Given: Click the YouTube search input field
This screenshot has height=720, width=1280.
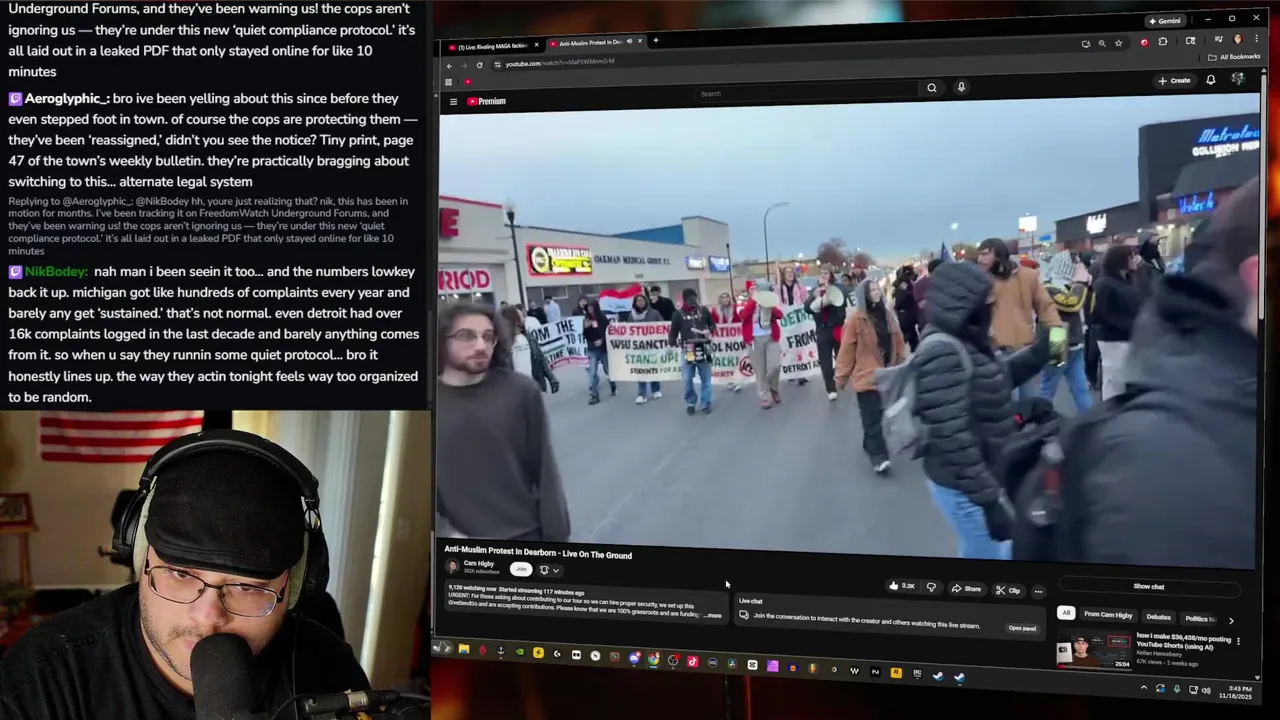Looking at the screenshot, I should (x=807, y=93).
